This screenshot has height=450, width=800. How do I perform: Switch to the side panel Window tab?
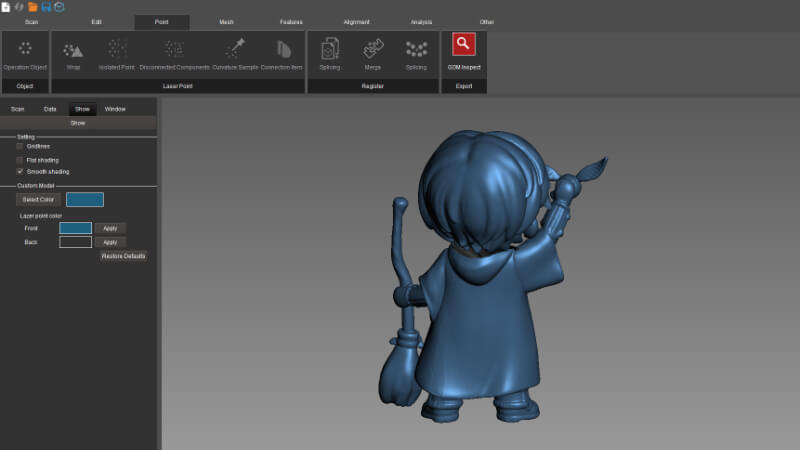115,109
